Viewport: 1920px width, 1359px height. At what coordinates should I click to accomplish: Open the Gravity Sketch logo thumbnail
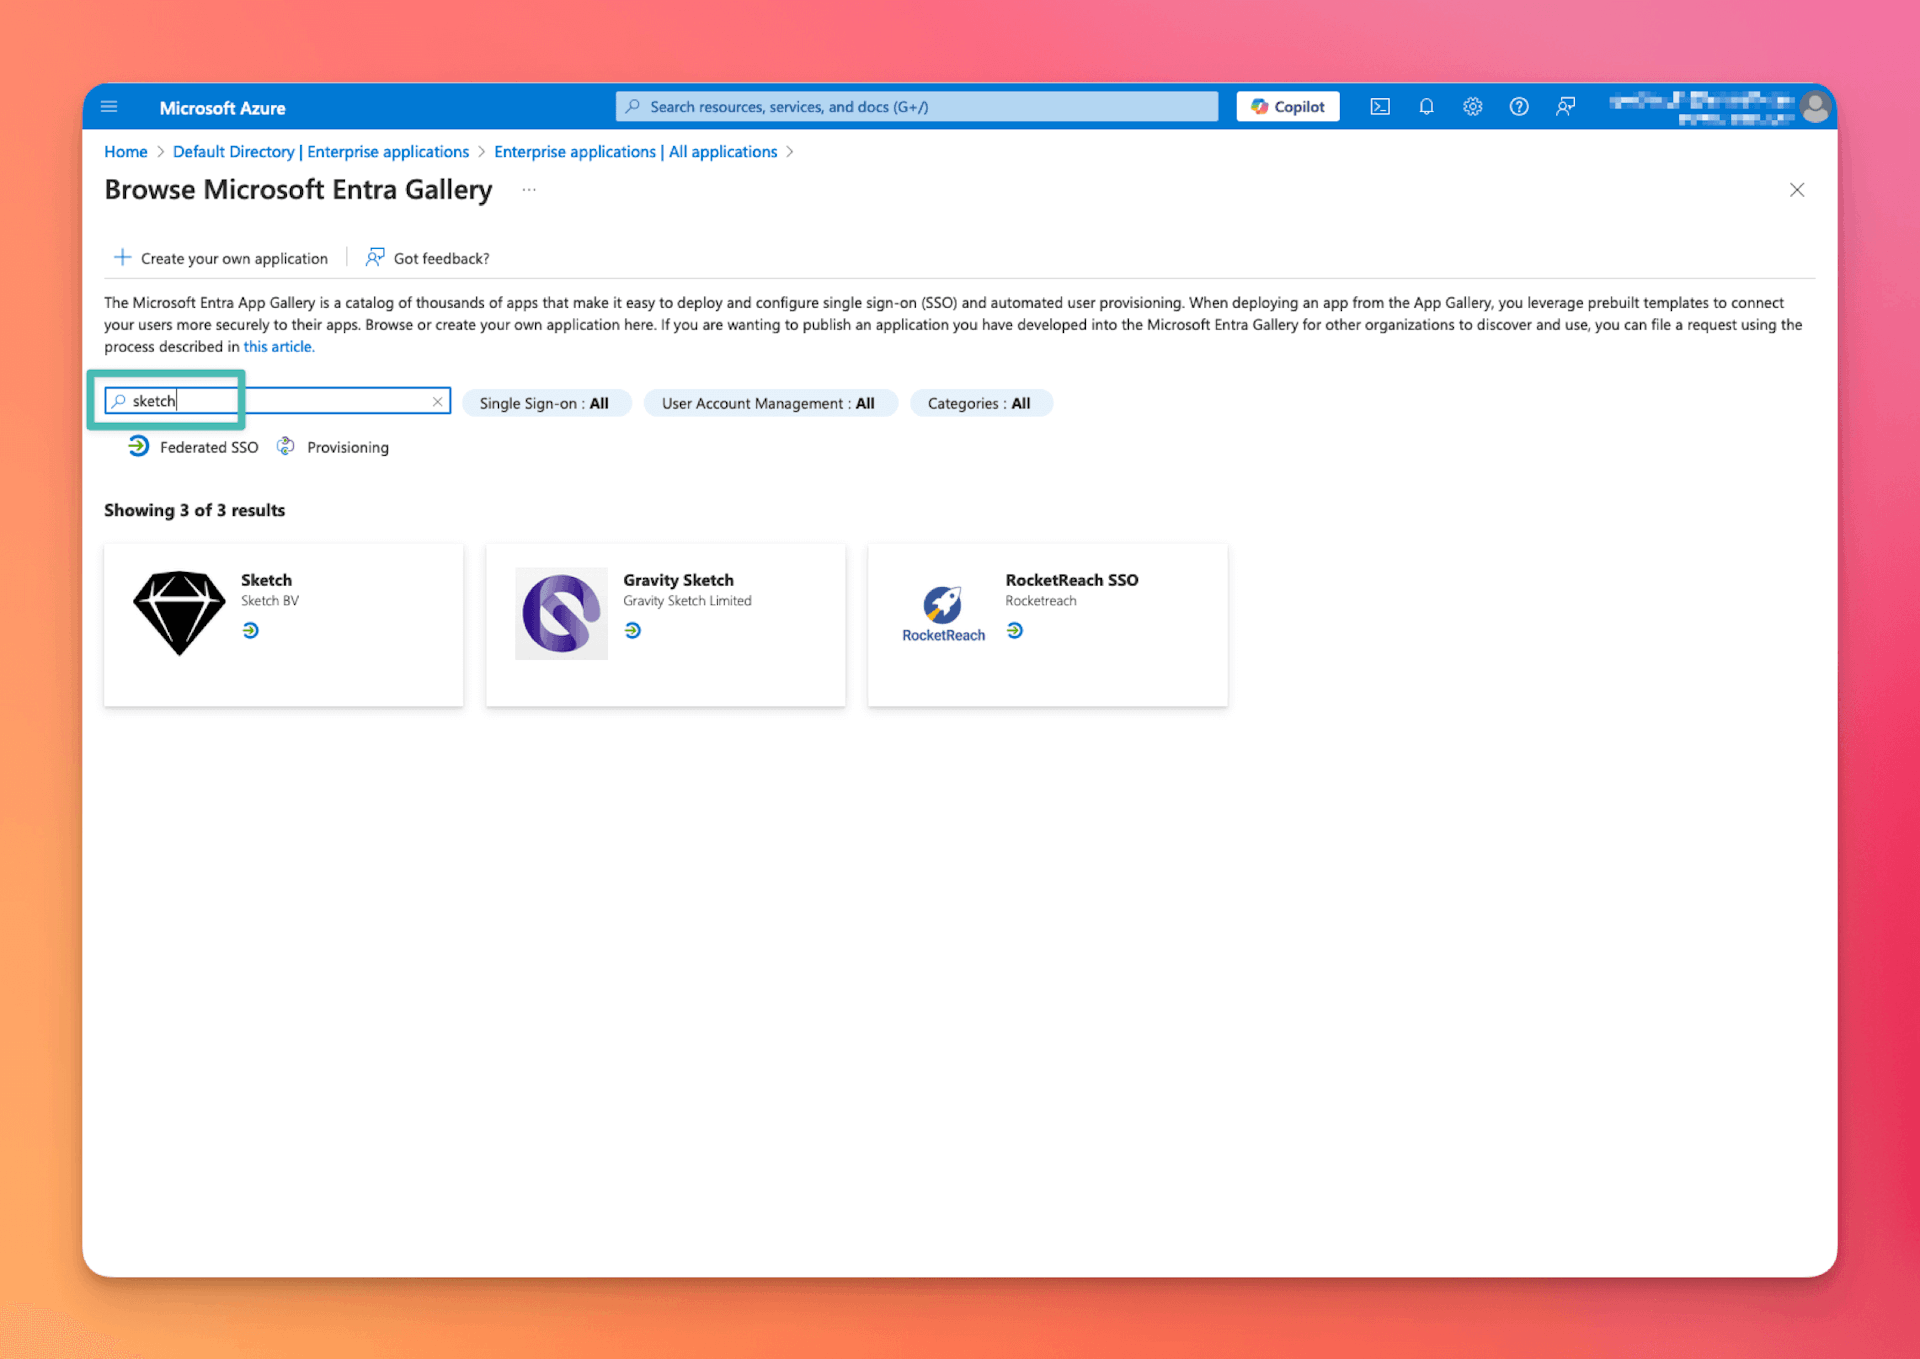561,613
